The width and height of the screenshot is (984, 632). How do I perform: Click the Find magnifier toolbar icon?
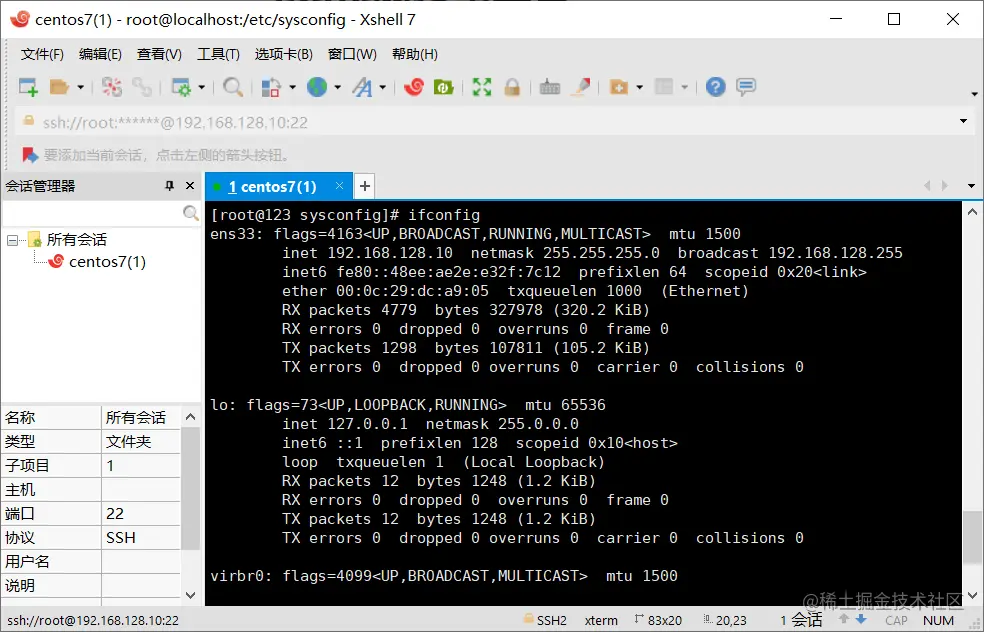pyautogui.click(x=233, y=87)
